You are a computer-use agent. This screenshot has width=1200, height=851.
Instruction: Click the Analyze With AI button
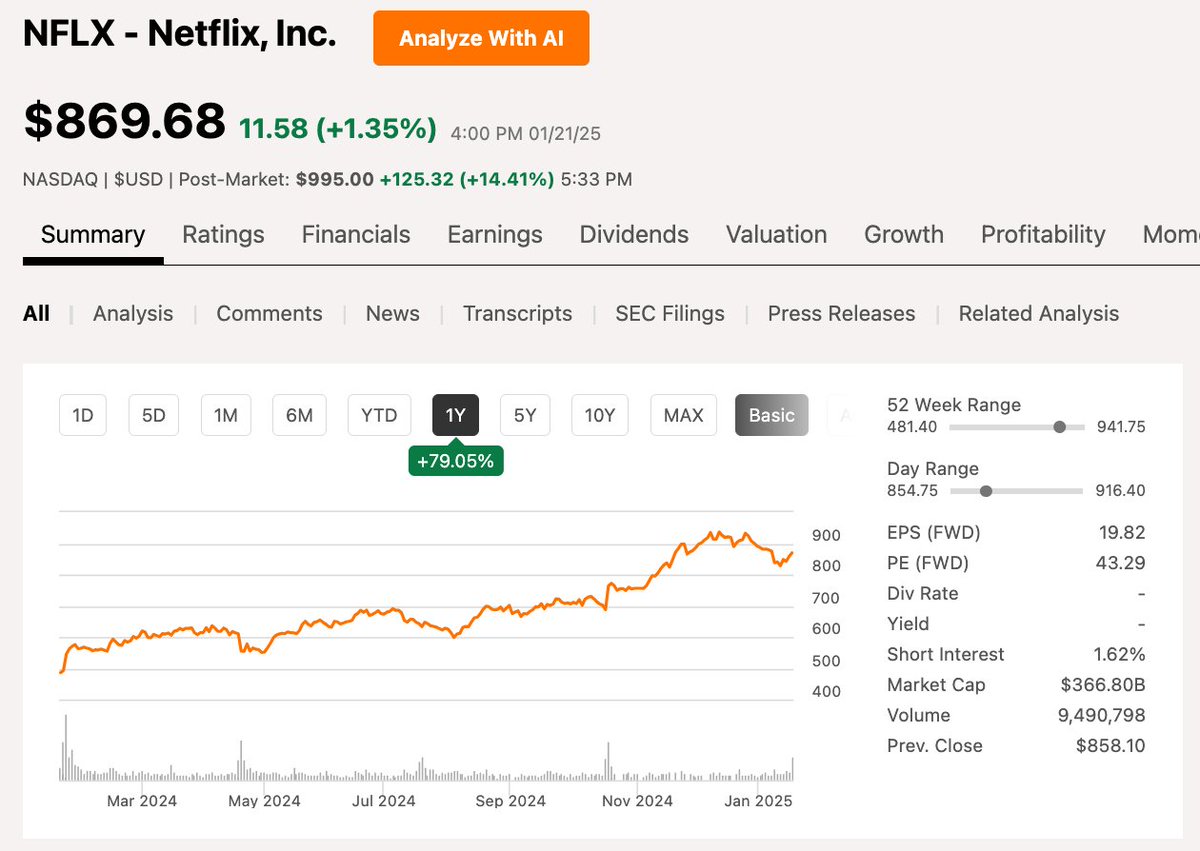click(481, 37)
